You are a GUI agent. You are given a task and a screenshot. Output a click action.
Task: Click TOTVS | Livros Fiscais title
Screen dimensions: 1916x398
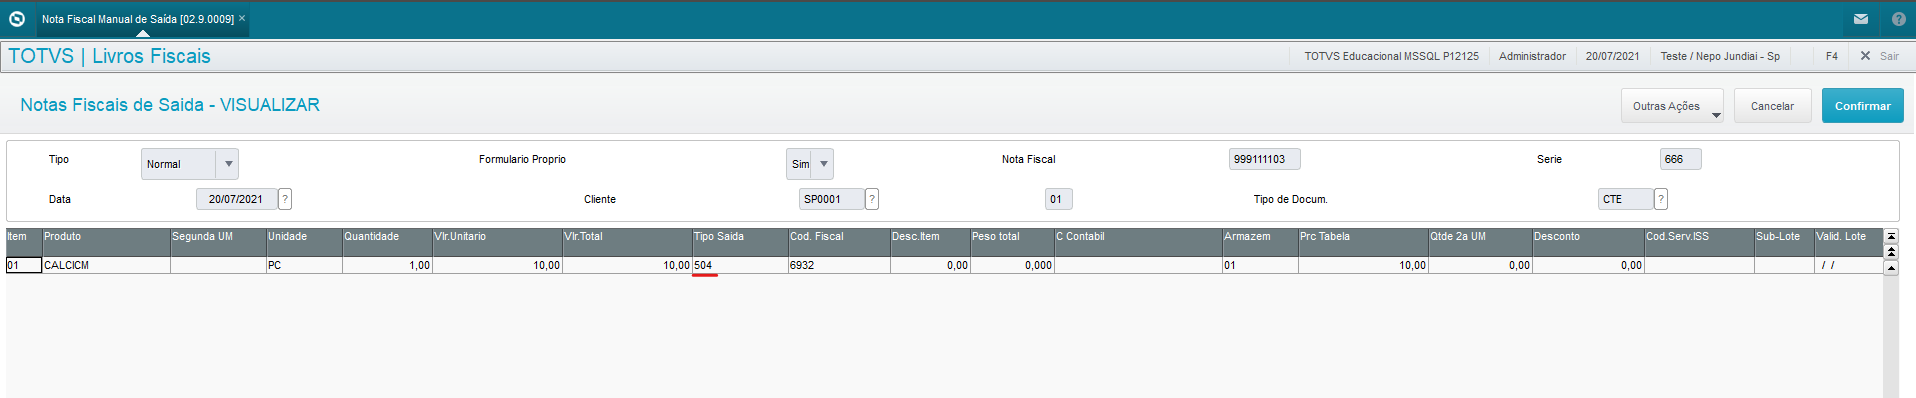109,56
